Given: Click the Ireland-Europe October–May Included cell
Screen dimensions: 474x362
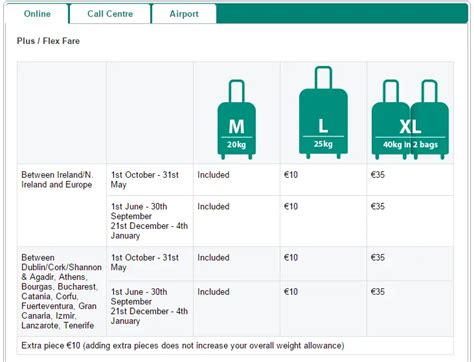Looking at the screenshot, I should point(237,180).
